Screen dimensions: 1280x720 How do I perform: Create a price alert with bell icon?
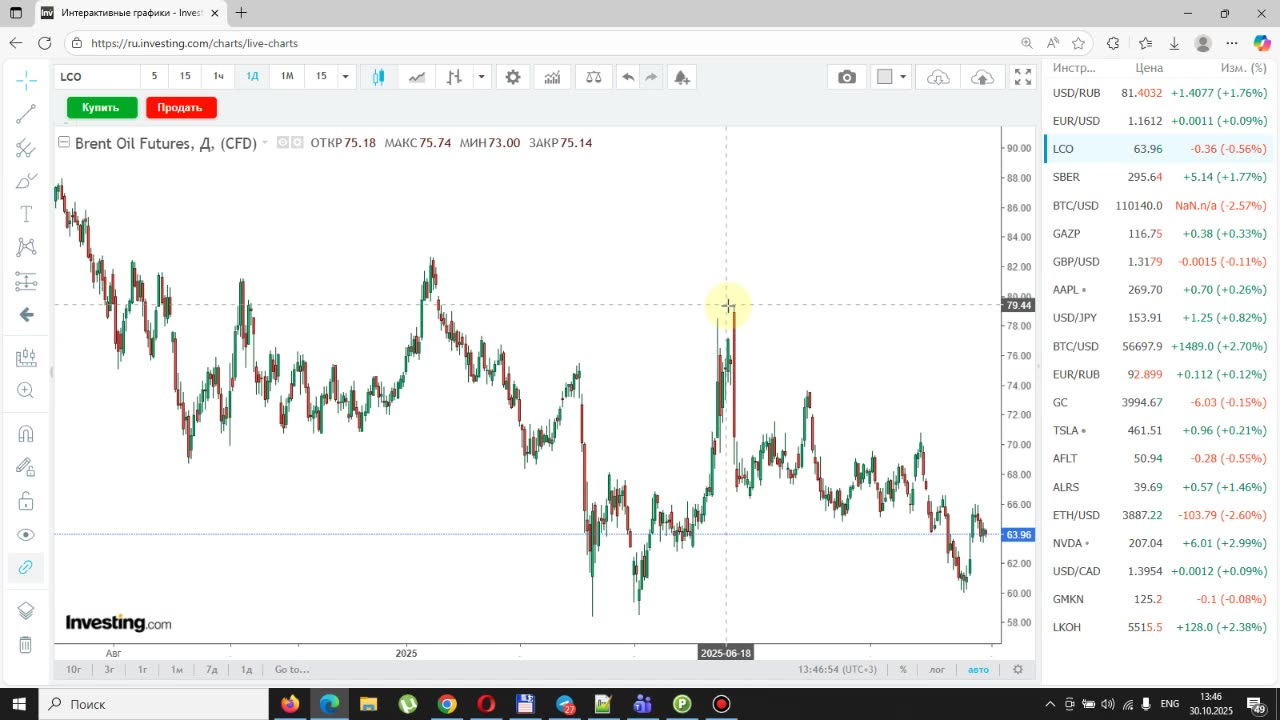click(682, 77)
